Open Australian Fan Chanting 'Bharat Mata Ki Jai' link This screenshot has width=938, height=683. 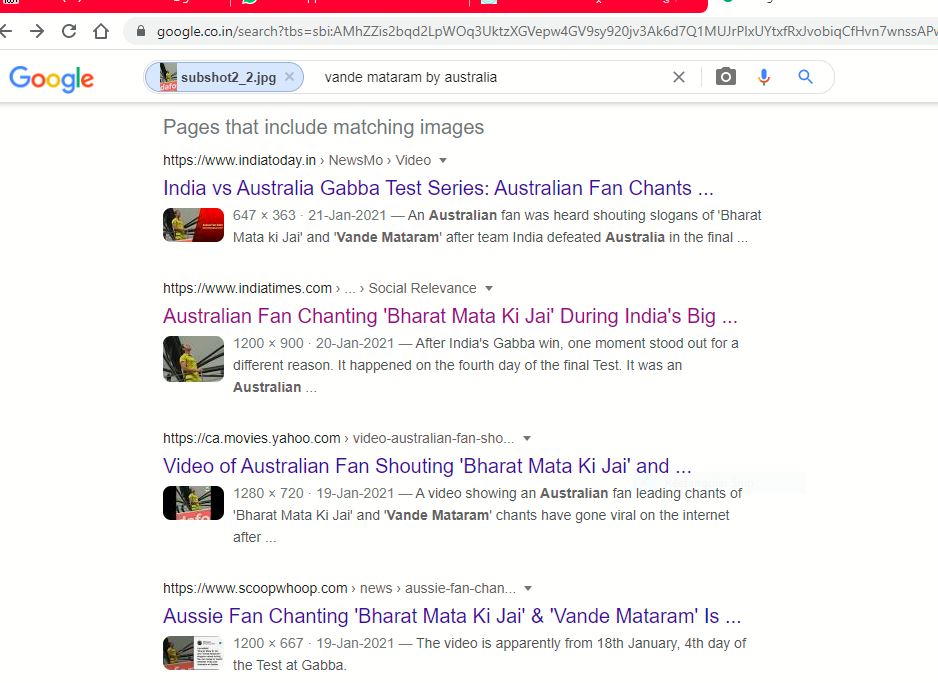click(x=450, y=316)
